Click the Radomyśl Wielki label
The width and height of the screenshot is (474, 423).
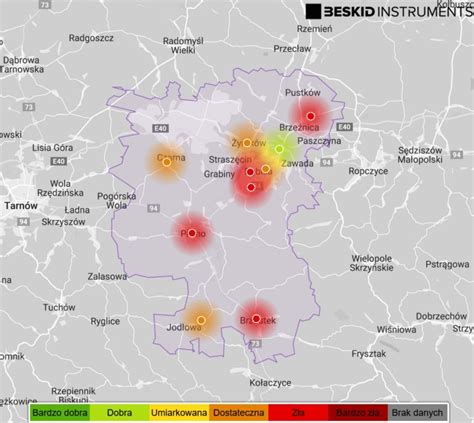tap(183, 46)
